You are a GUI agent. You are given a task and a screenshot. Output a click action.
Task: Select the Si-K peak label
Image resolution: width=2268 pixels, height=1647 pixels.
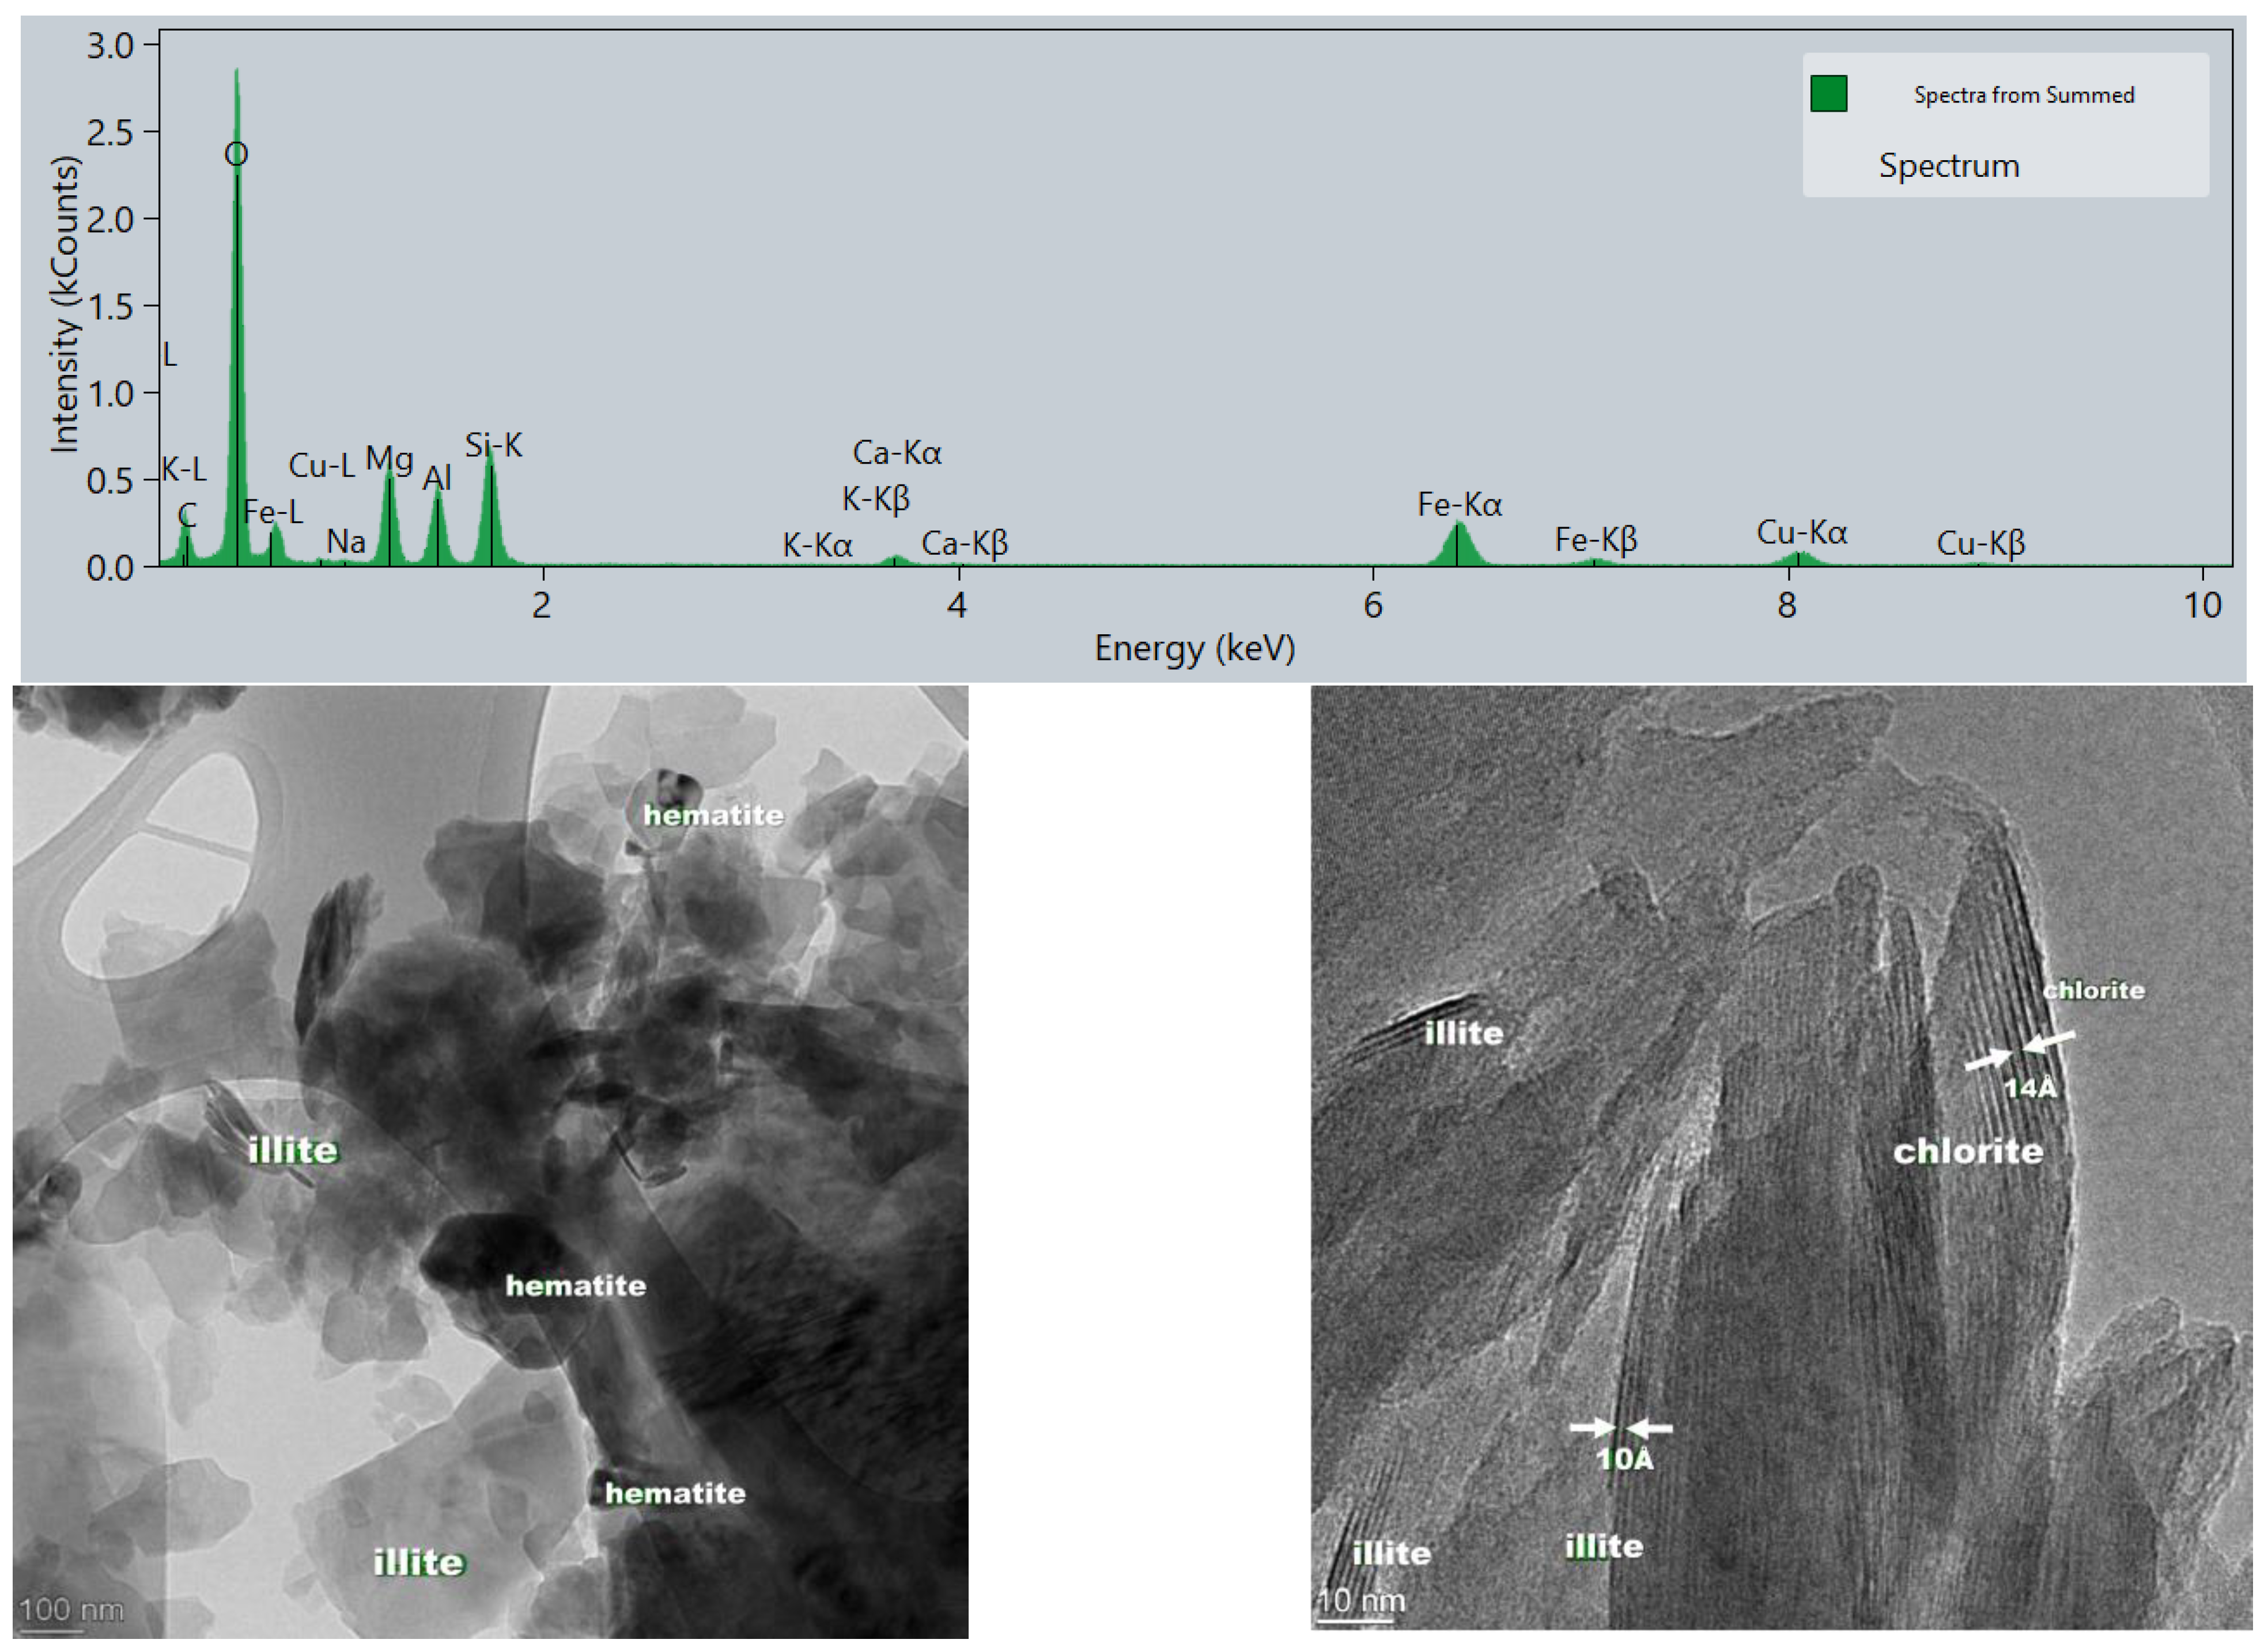coord(493,445)
